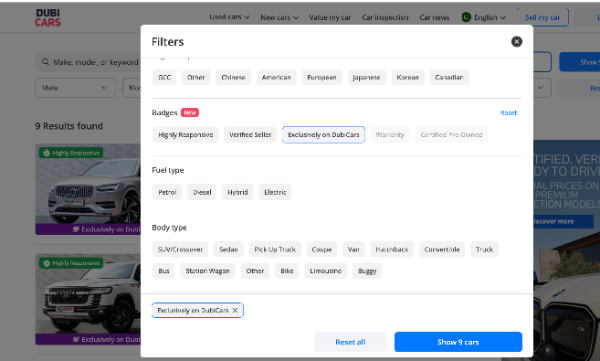Select Limousine body type
600x361 pixels.
tap(326, 271)
